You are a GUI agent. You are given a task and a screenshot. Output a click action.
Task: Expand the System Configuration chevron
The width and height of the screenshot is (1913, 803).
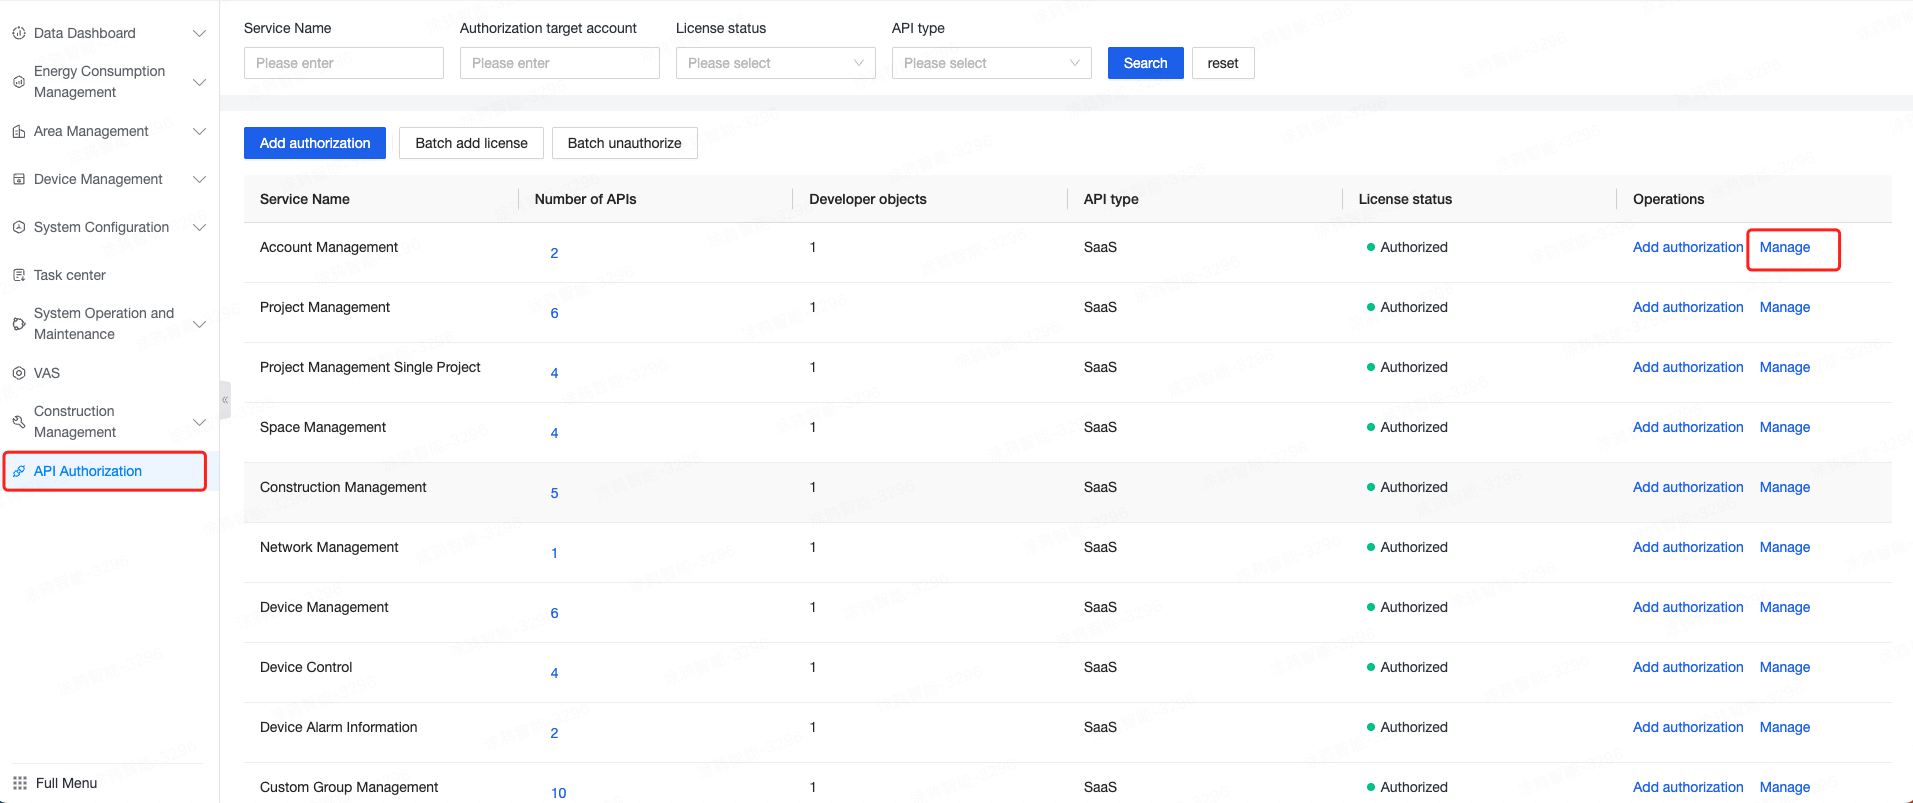[x=199, y=227]
